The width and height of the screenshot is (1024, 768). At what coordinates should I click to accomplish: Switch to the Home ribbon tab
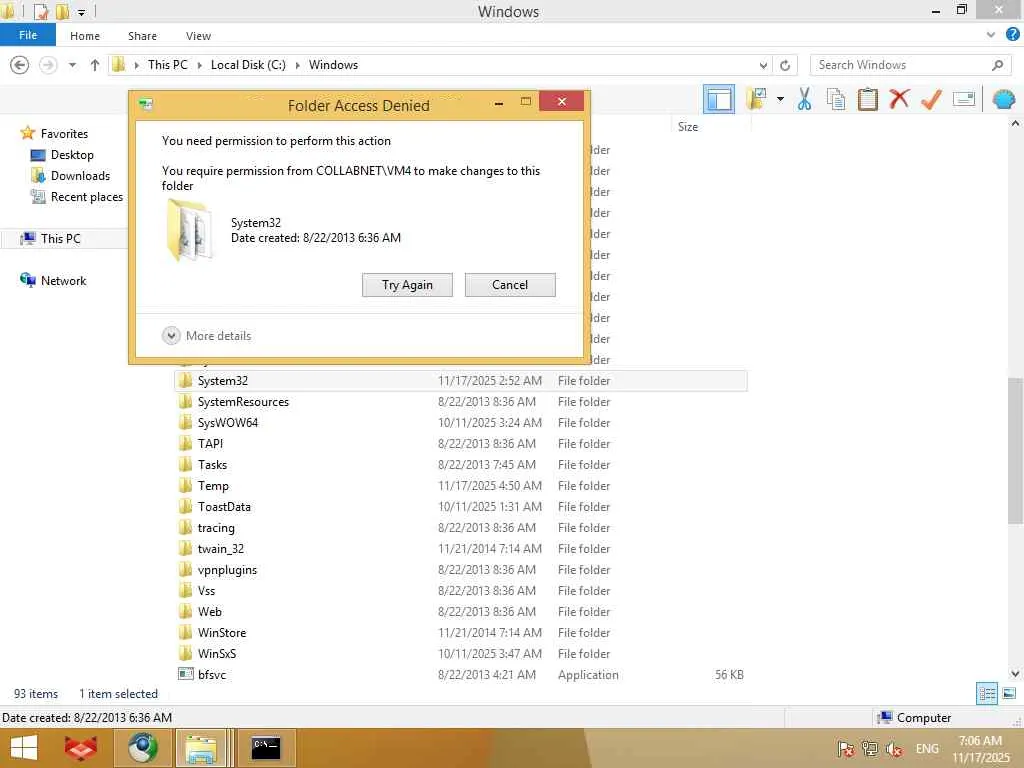coord(85,36)
